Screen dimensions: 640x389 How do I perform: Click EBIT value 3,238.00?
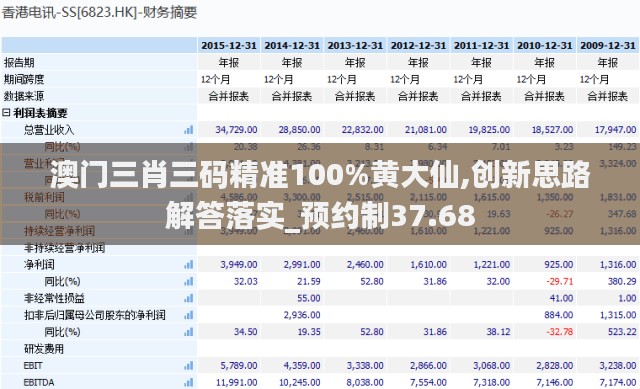point(618,366)
